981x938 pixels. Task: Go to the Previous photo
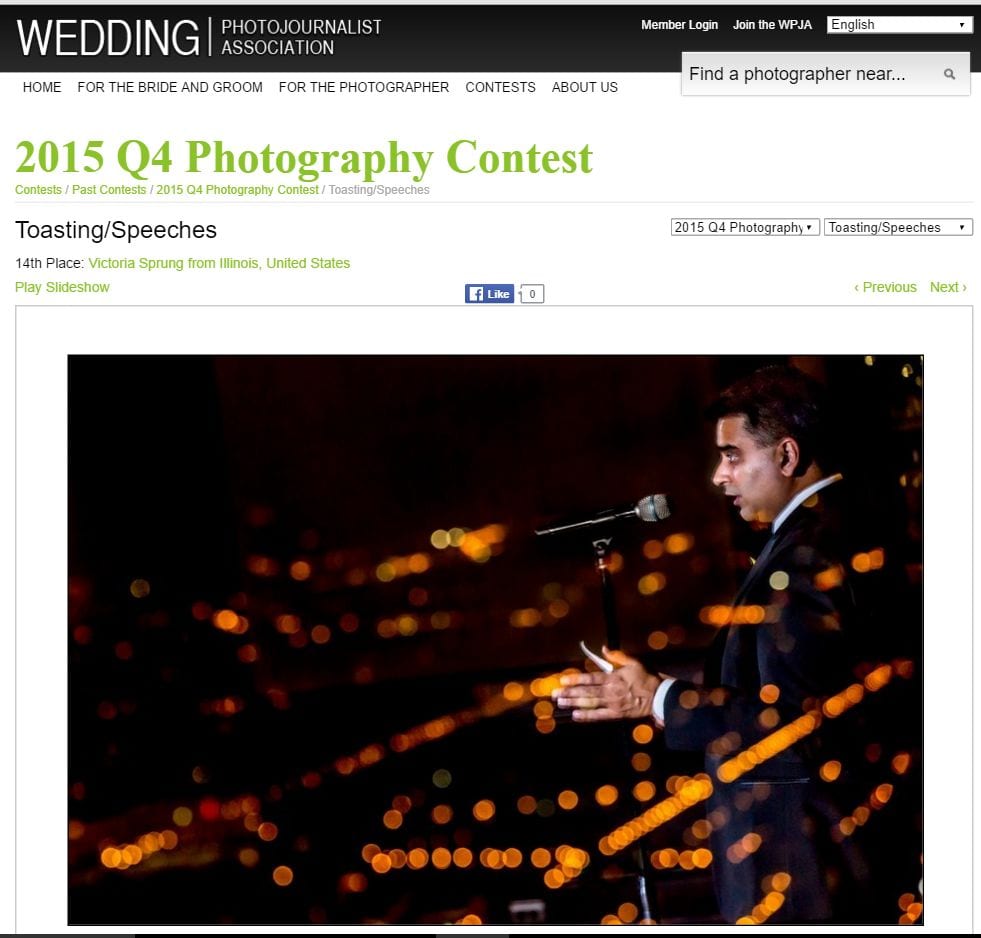(885, 287)
